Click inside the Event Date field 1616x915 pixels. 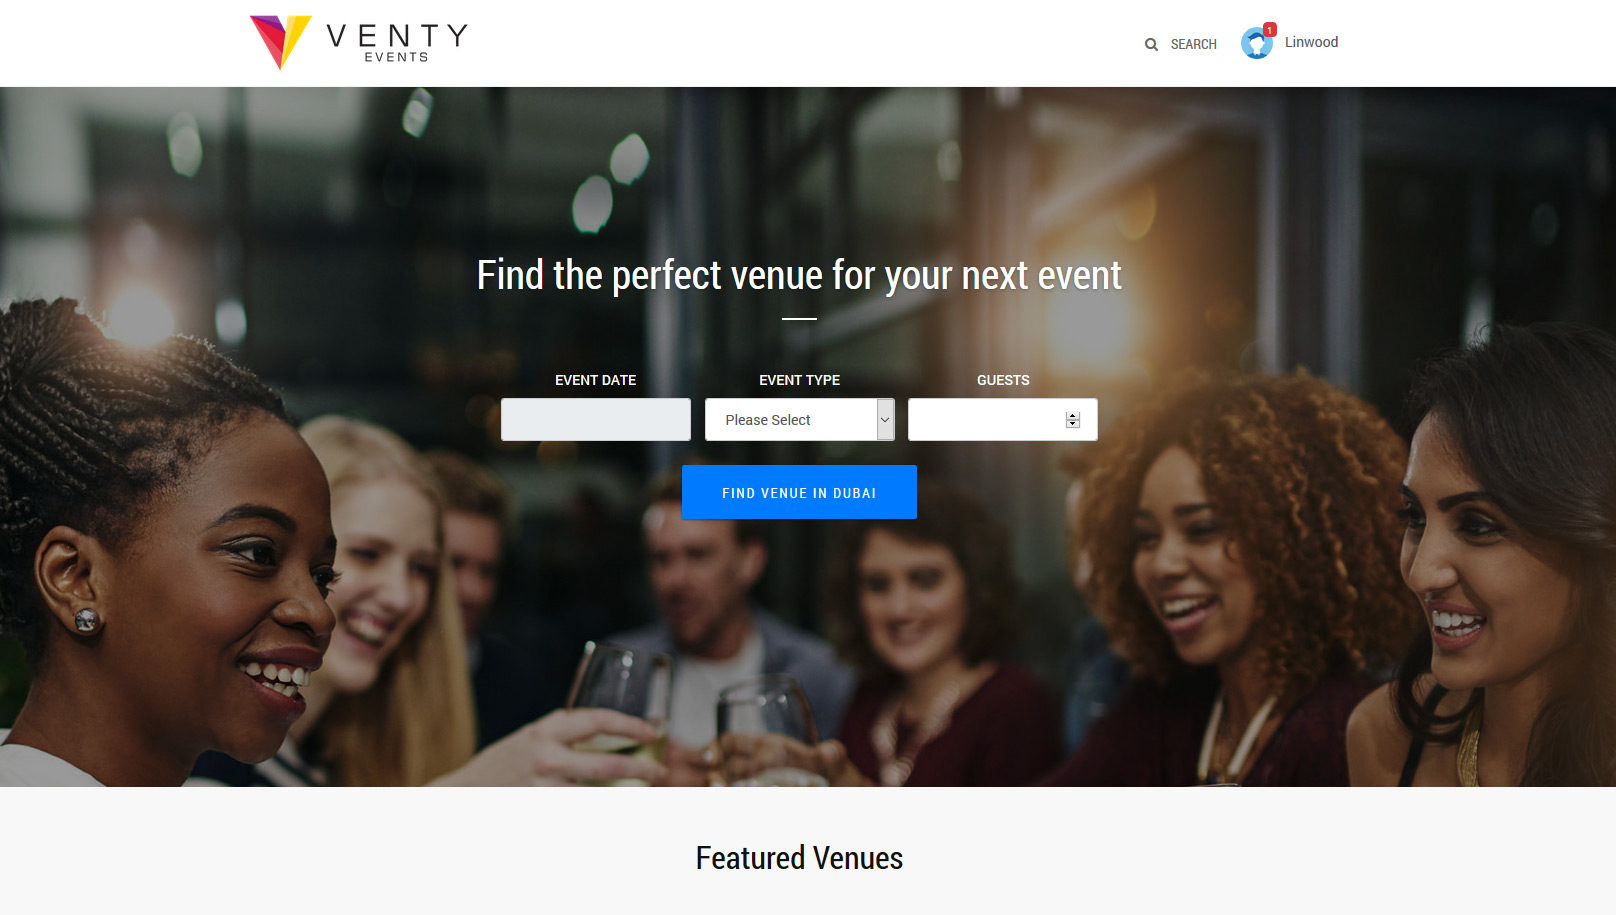coord(596,420)
